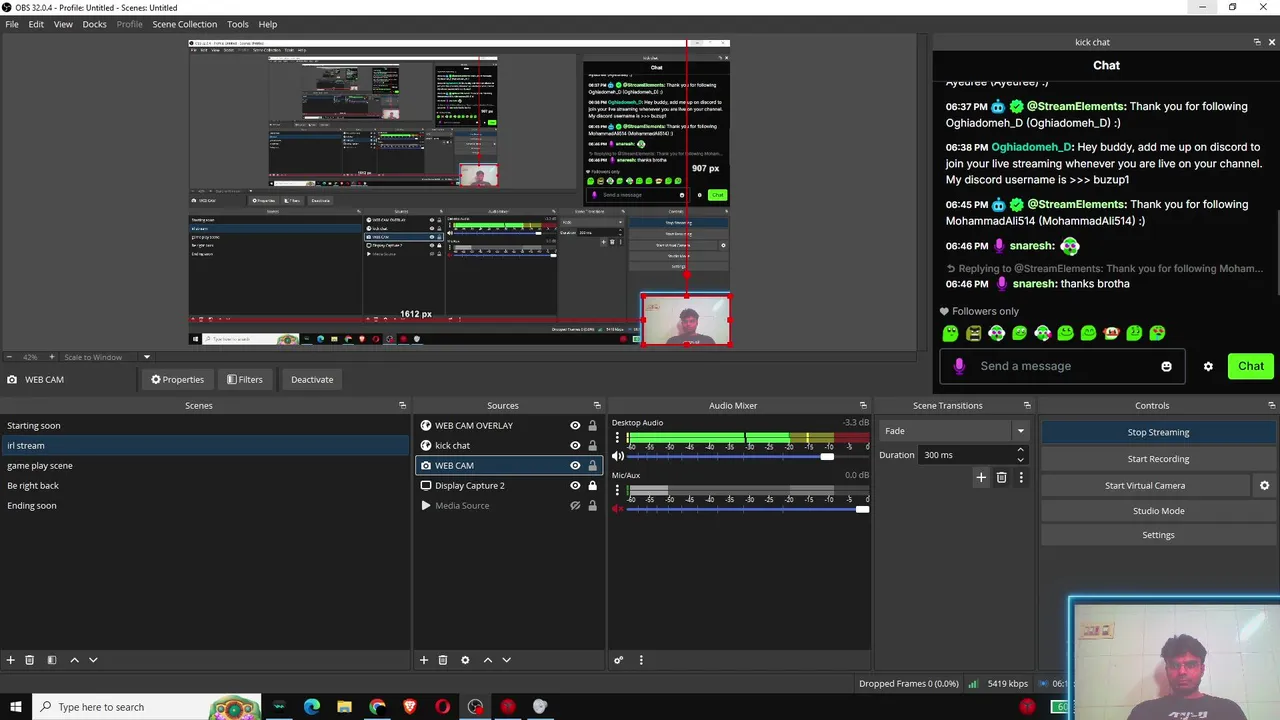Open Filters for the WEB CAM source
This screenshot has height=720, width=1280.
[x=244, y=379]
